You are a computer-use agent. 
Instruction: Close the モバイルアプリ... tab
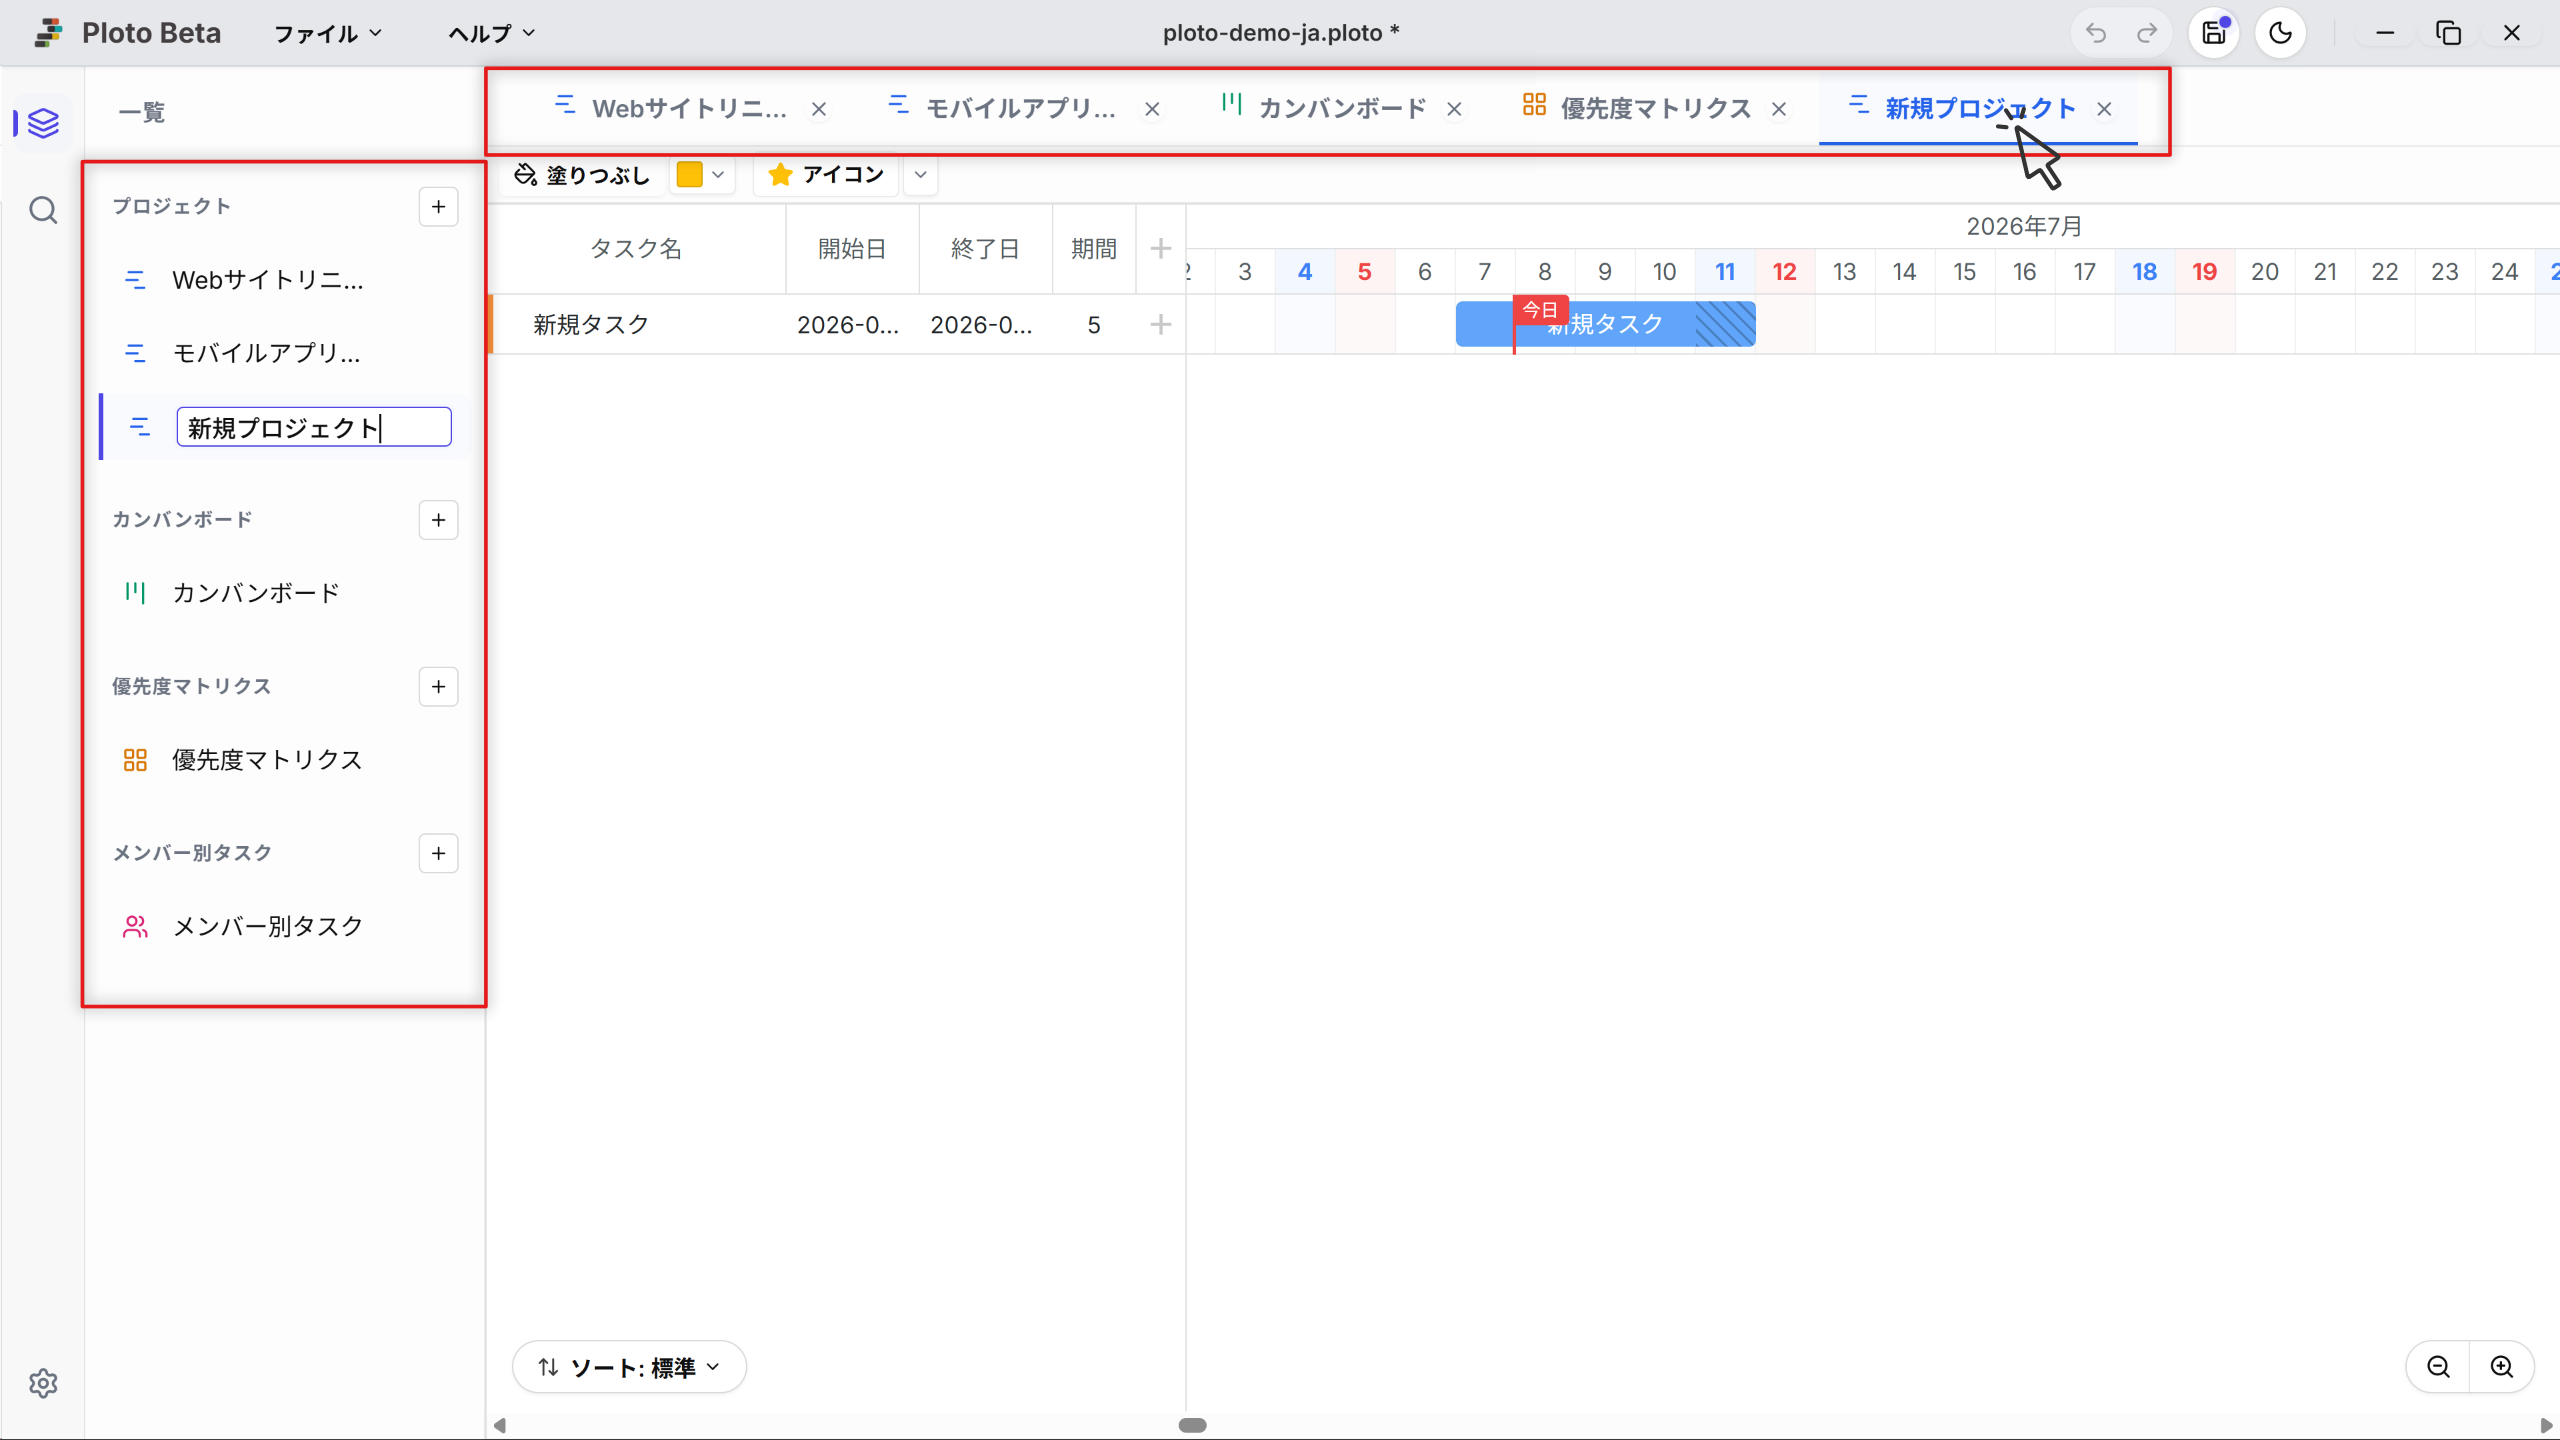pos(1152,109)
